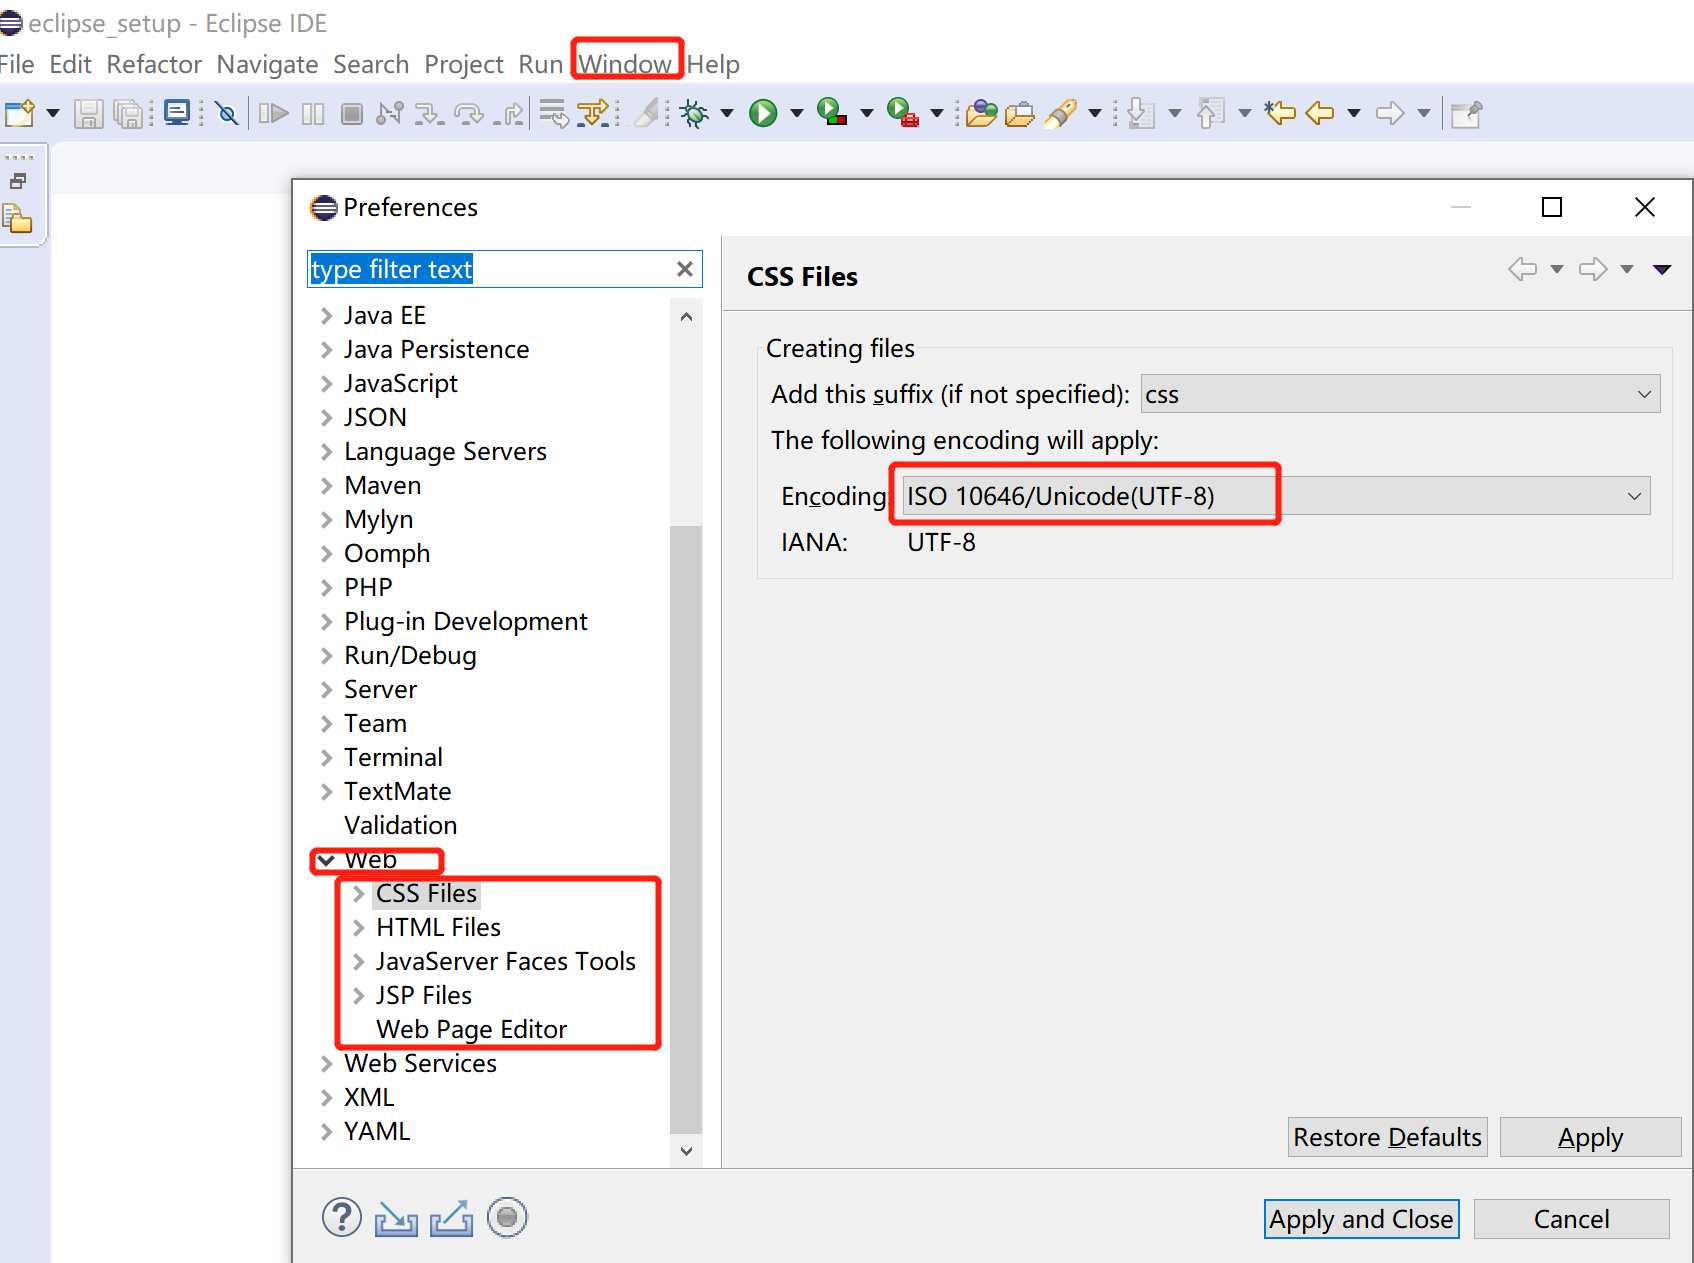This screenshot has height=1263, width=1694.
Task: Click the help question mark icon in Preferences
Action: [x=342, y=1217]
